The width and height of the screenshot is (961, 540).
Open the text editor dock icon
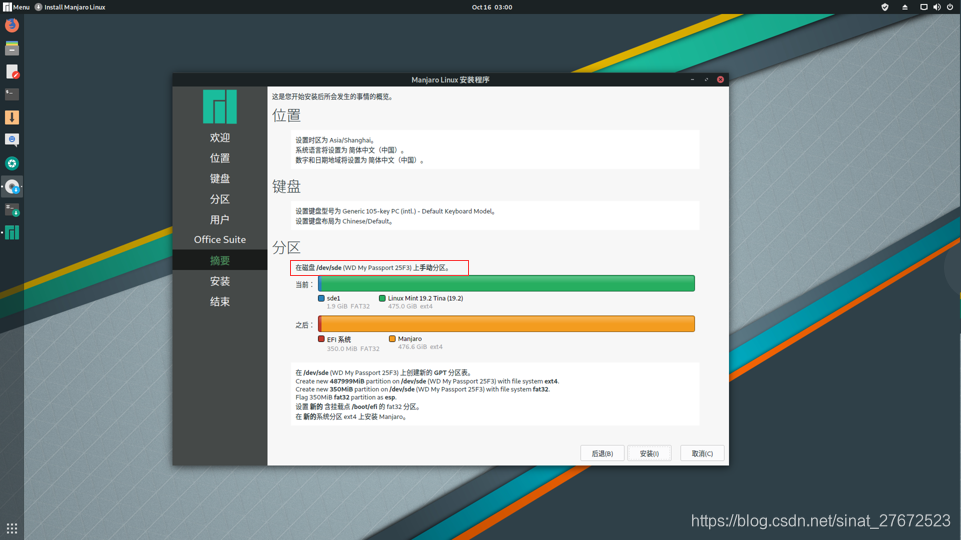(x=12, y=72)
